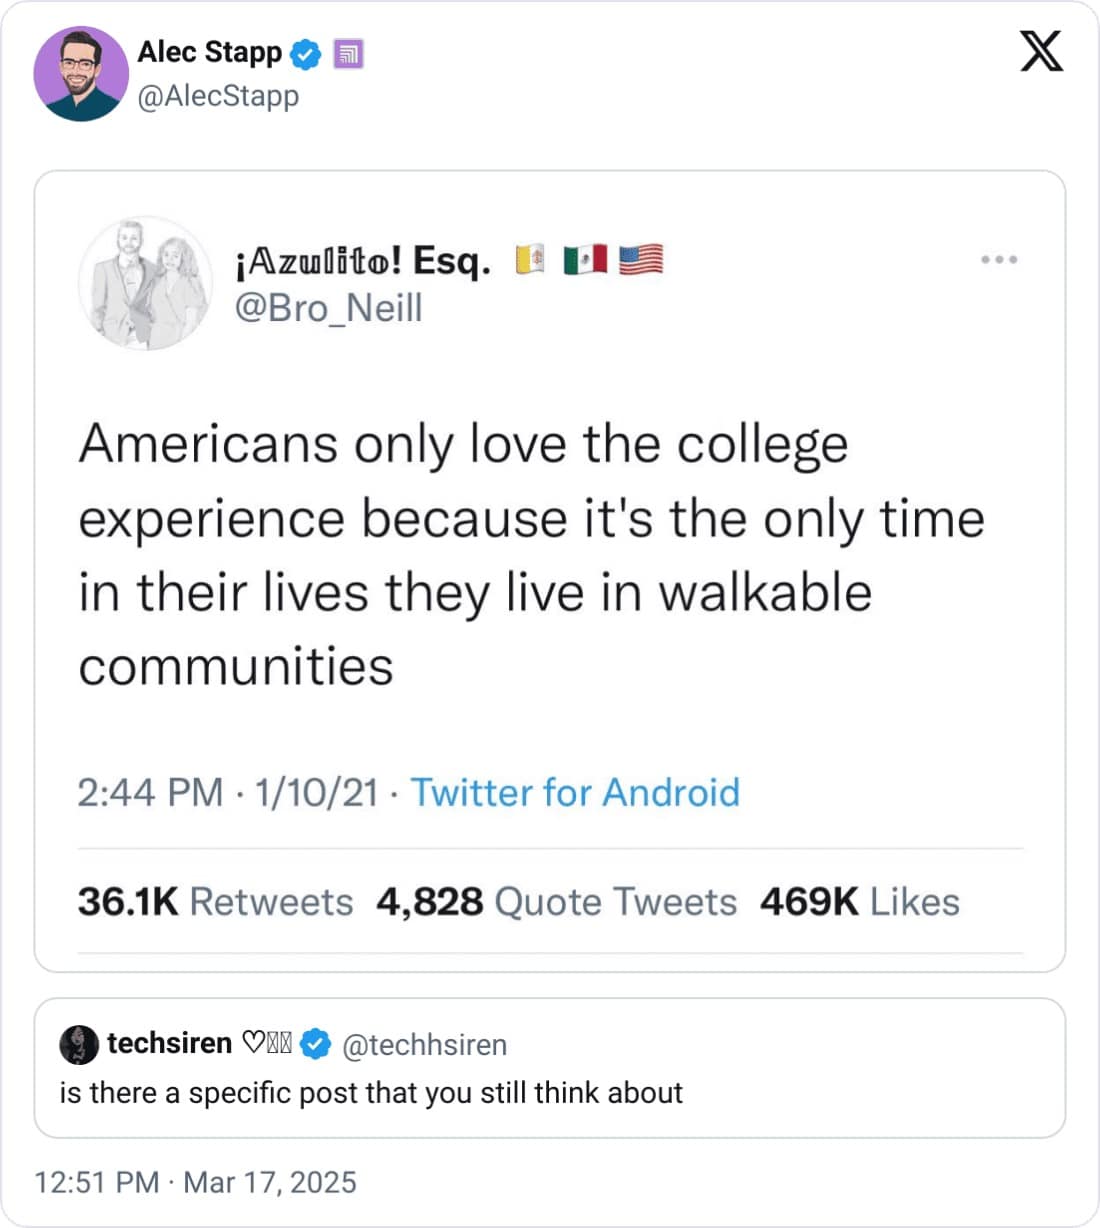Click the X logo in the corner
Viewport: 1100px width, 1228px height.
click(1041, 49)
